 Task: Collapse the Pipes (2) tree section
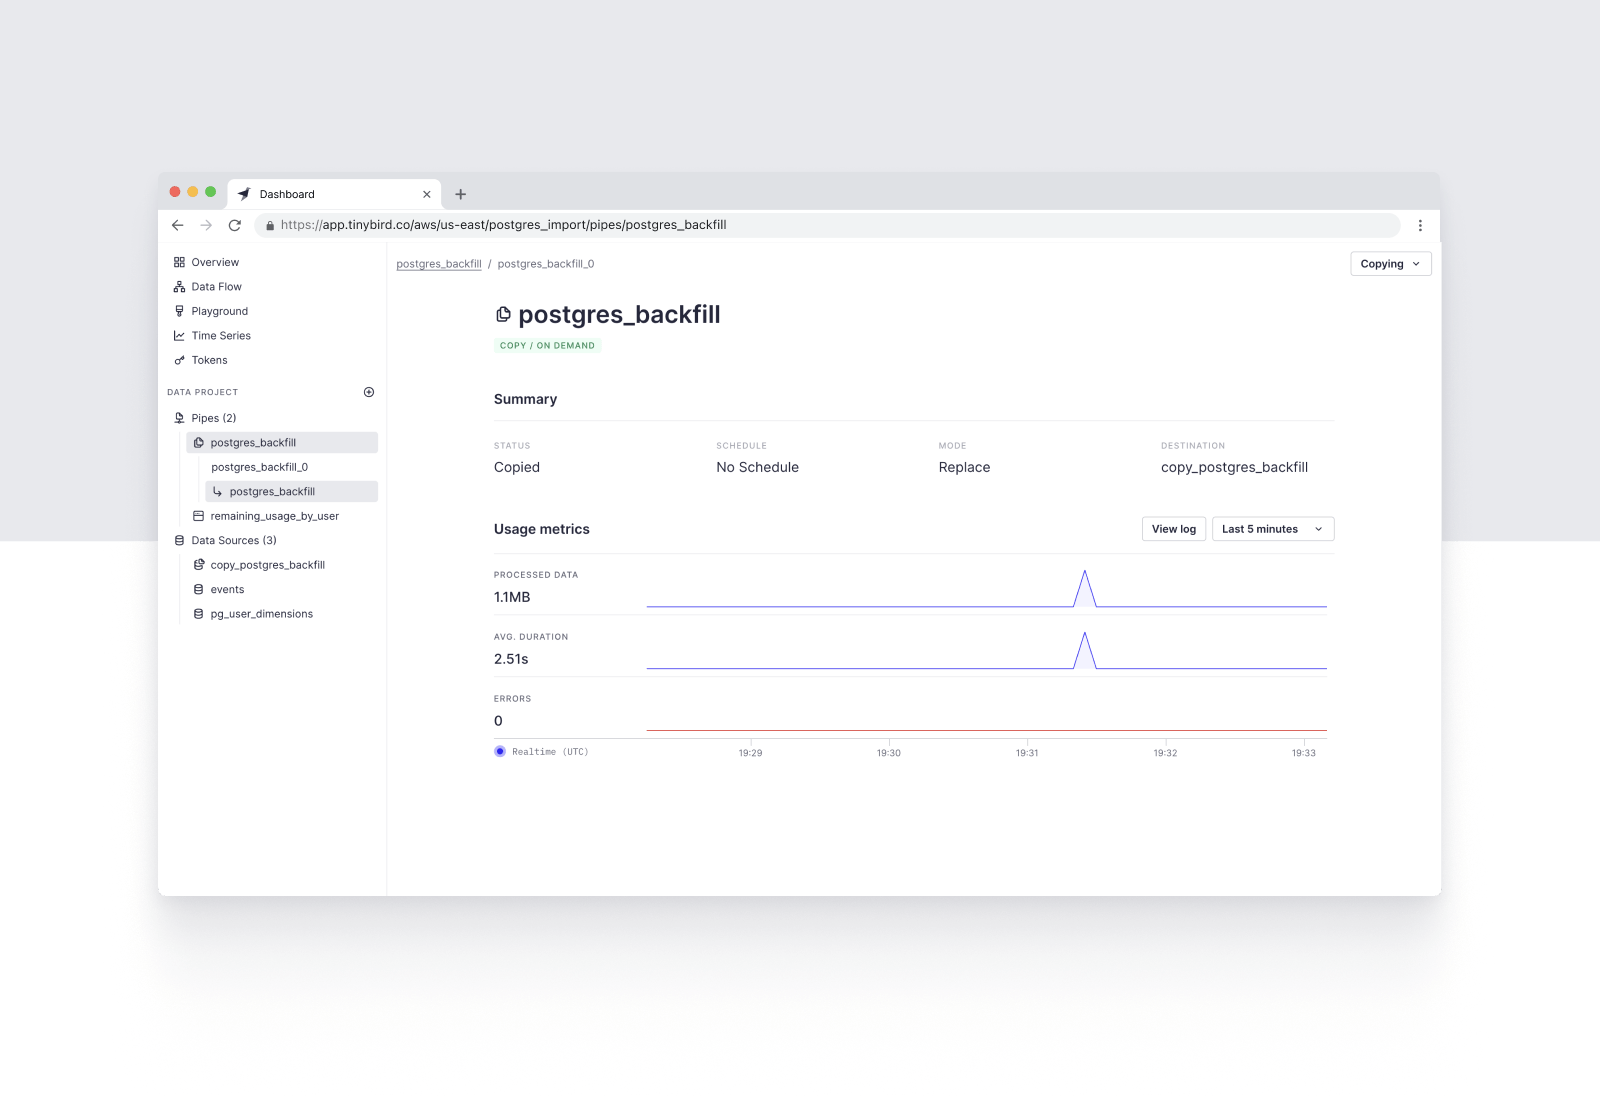point(213,418)
